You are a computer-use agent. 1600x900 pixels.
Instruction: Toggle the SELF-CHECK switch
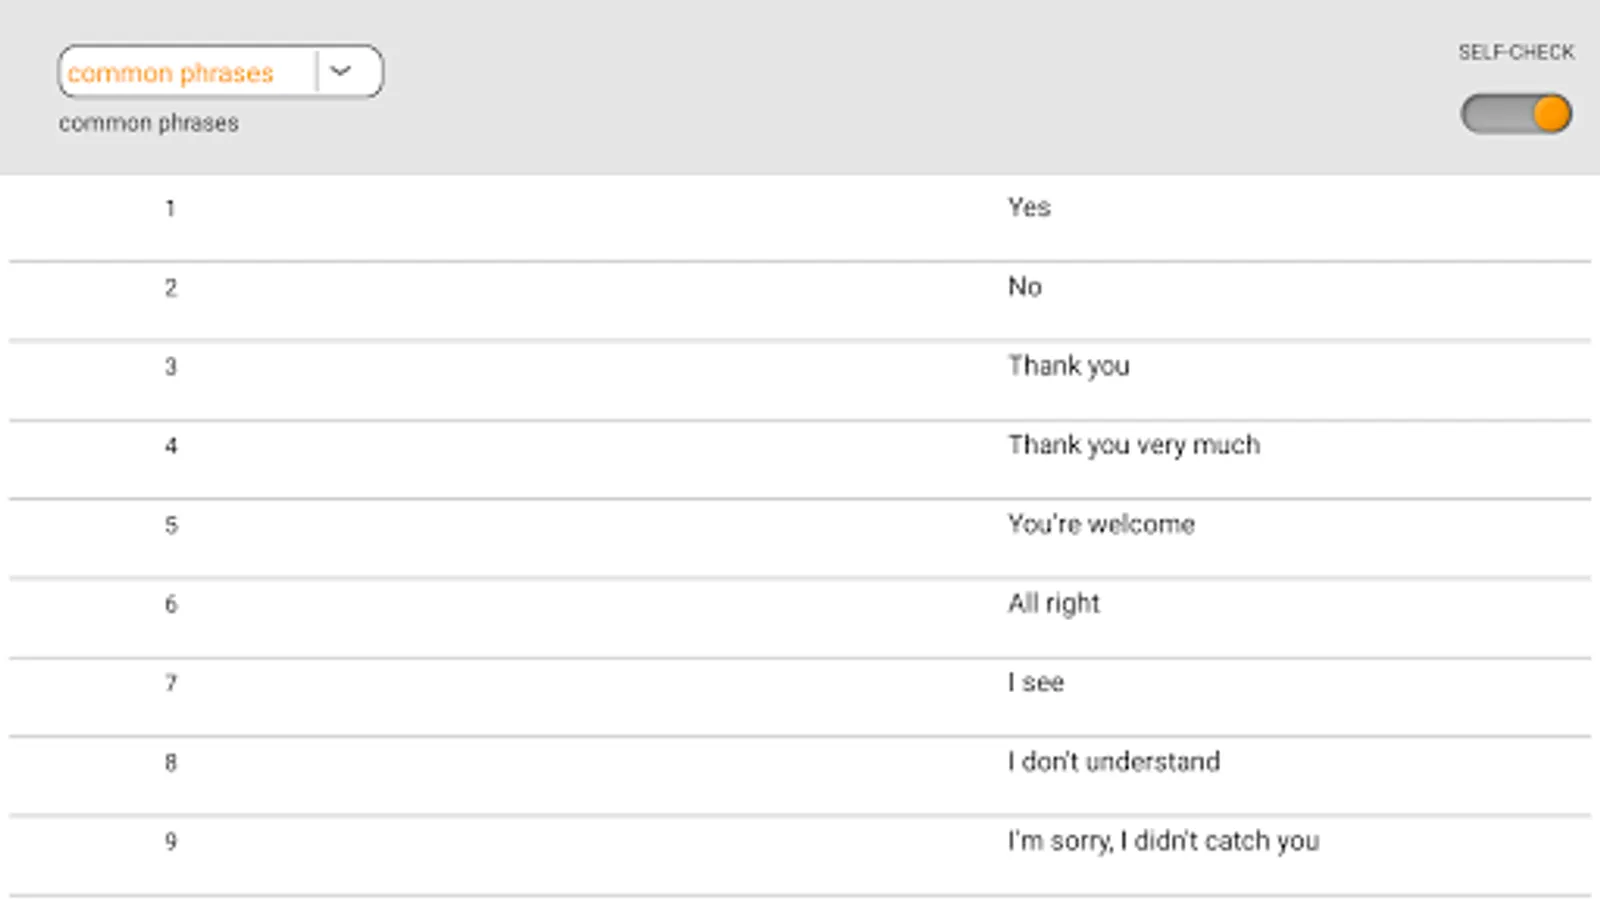click(1516, 114)
